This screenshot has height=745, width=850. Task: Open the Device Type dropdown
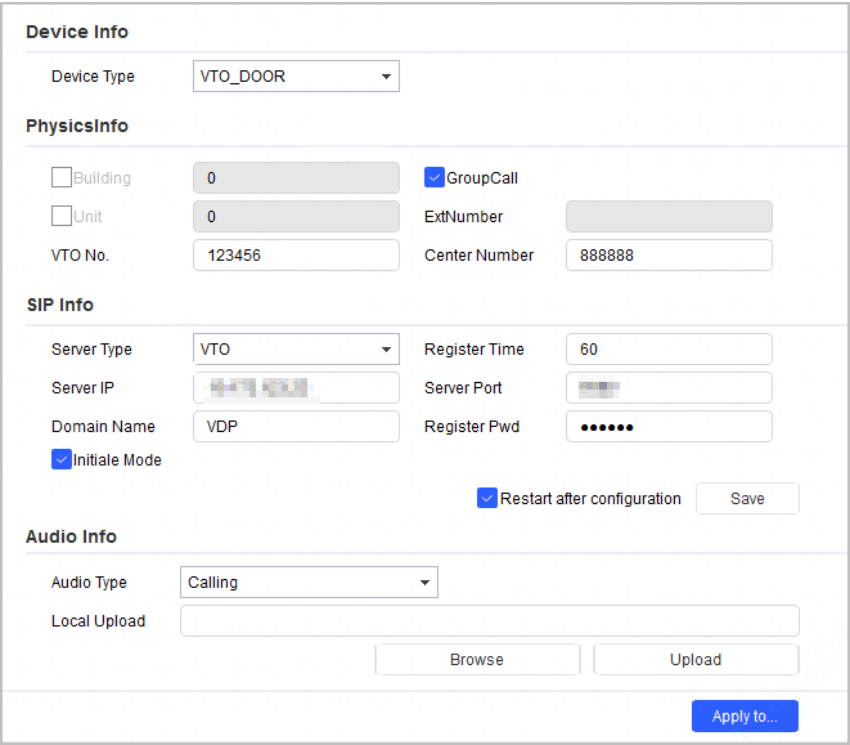(296, 76)
